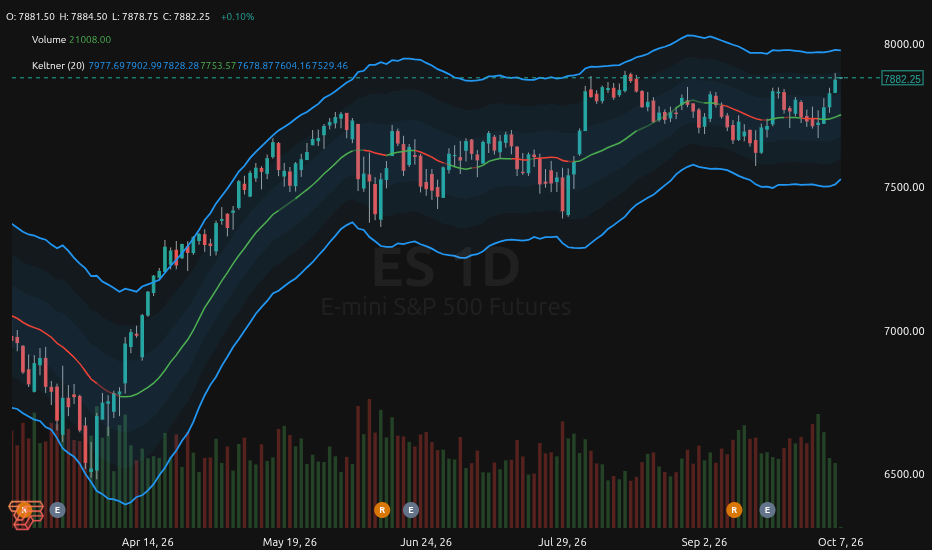Click the 6500.00 price axis label
This screenshot has width=932, height=550.
pos(904,474)
